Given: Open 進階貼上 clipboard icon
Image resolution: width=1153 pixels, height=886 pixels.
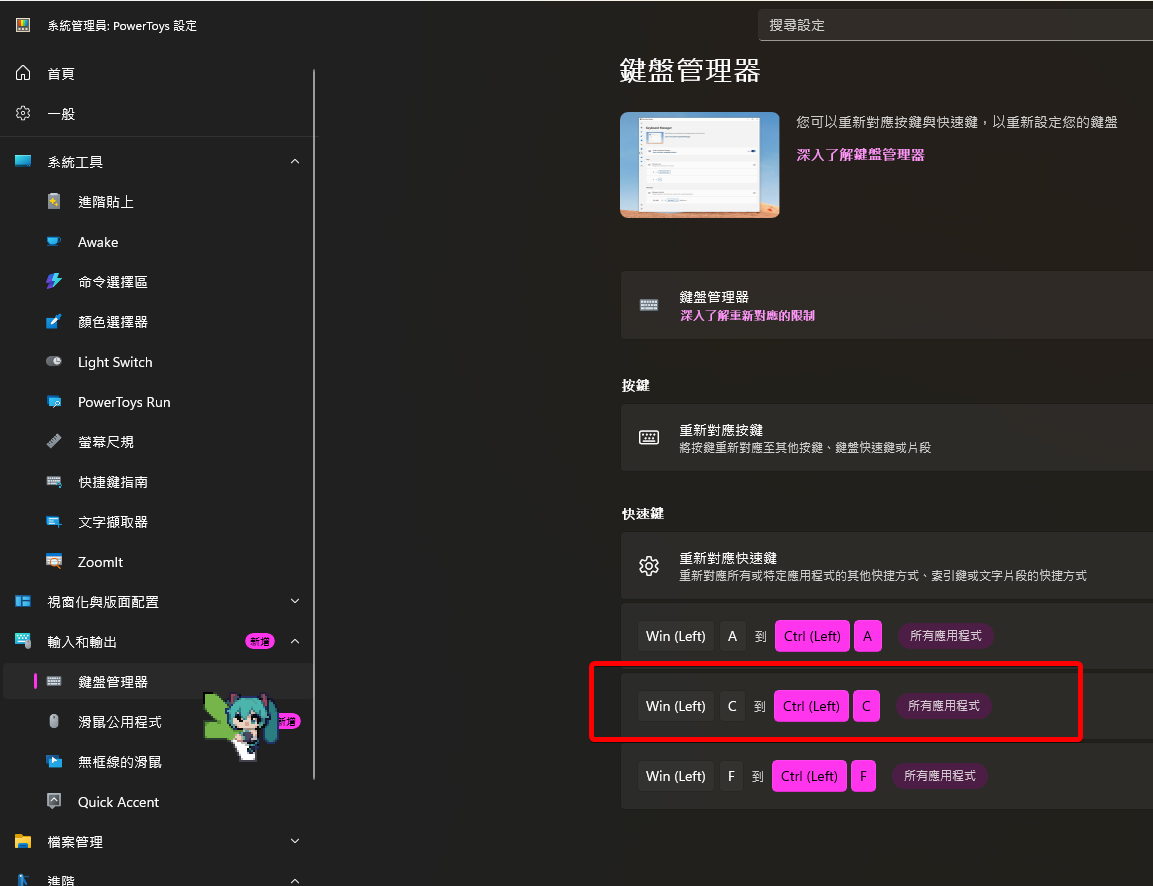Looking at the screenshot, I should [54, 201].
